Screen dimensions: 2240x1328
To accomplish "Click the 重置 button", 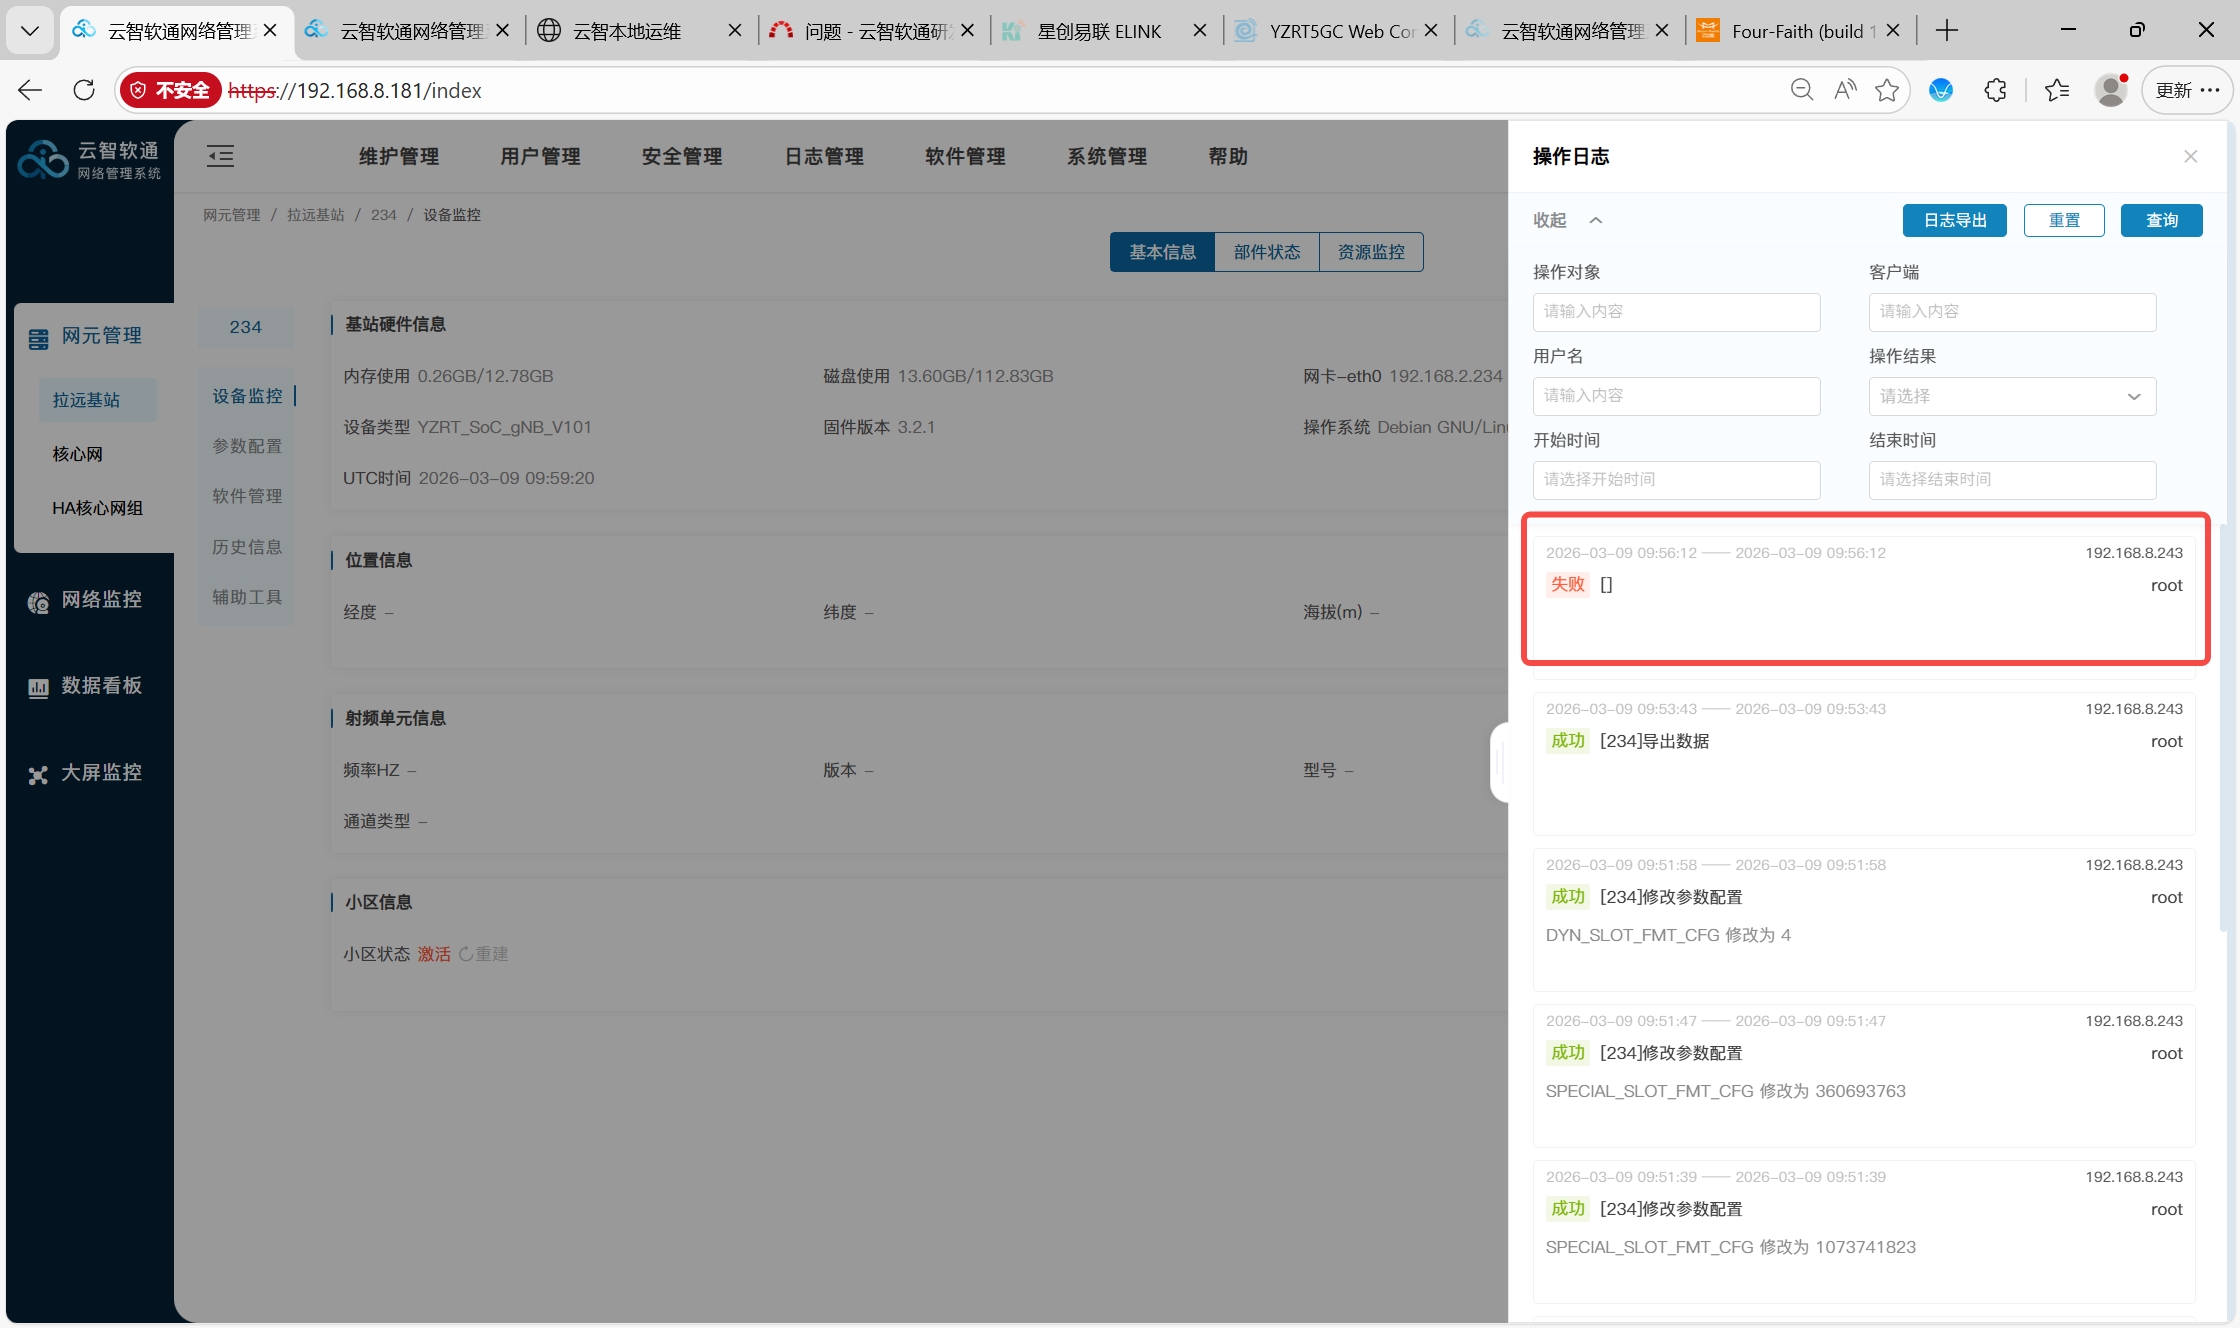I will pyautogui.click(x=2064, y=220).
